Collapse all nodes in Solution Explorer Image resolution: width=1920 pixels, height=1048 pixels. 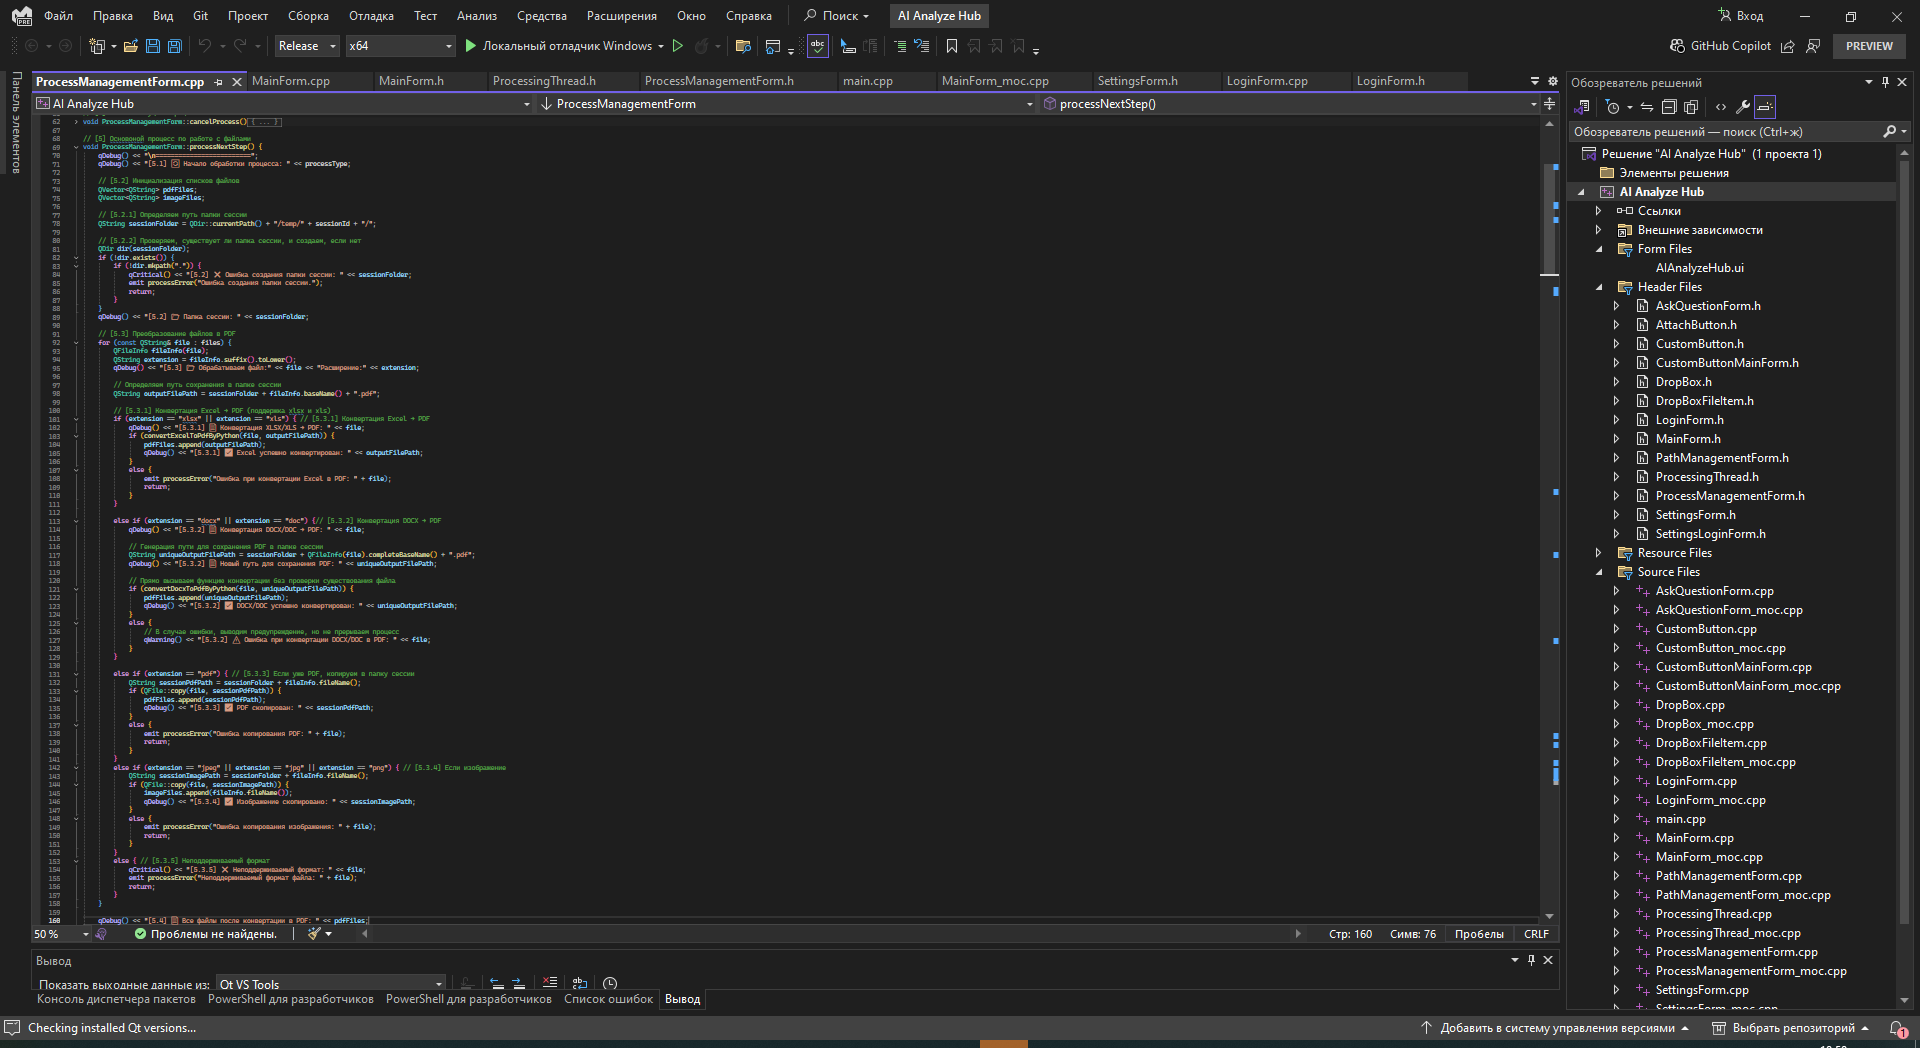pos(1669,107)
